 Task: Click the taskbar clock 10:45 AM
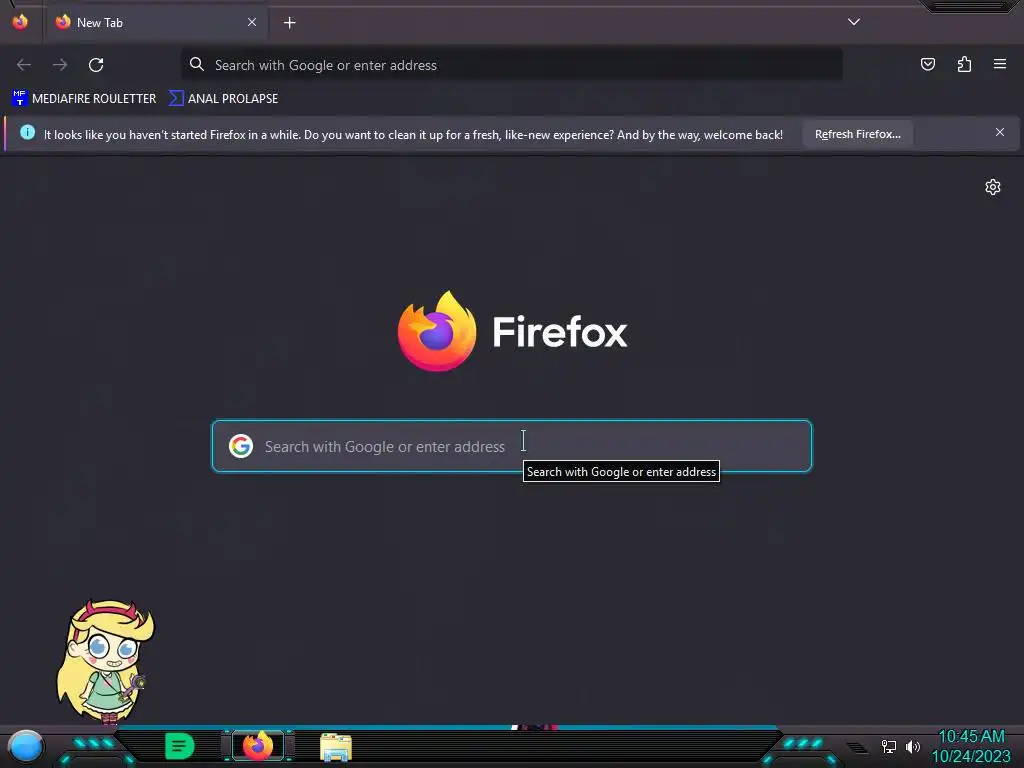(971, 737)
